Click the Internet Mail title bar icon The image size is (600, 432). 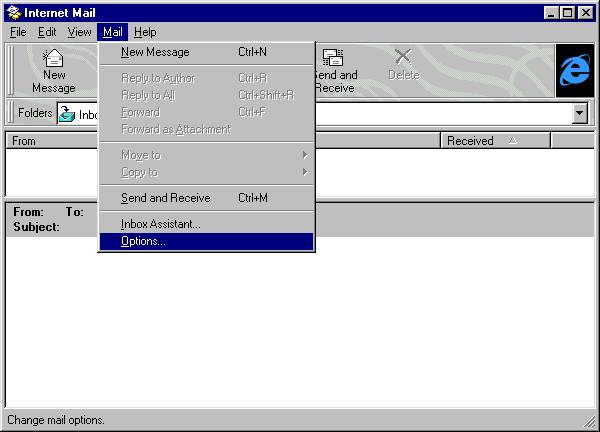(14, 13)
